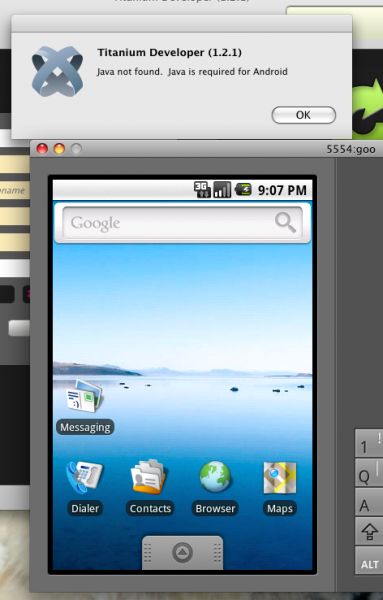Tap the 1 key on emulator keyboard
This screenshot has height=600, width=383.
point(369,443)
